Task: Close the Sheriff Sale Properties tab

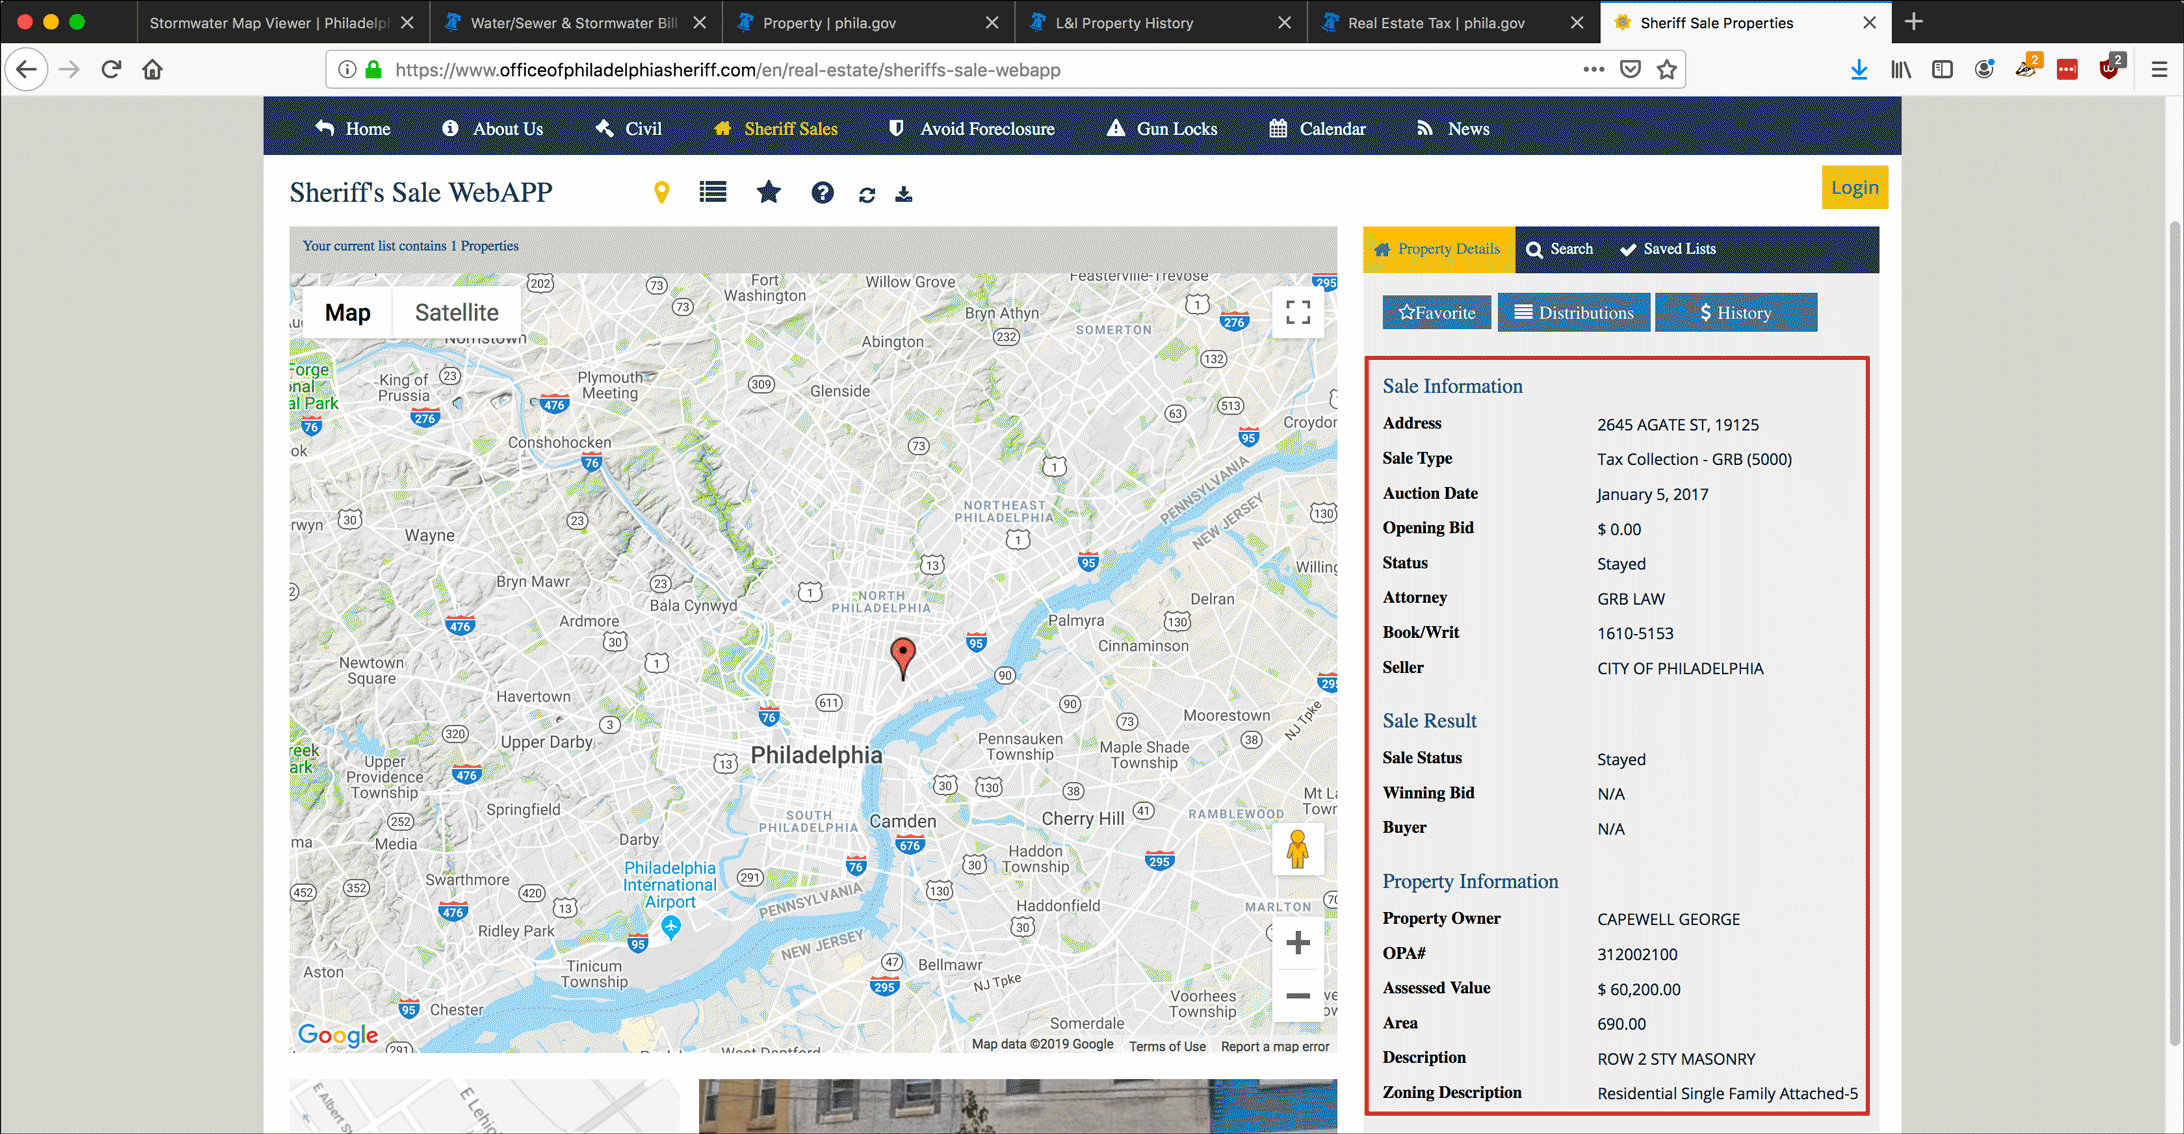Action: (x=1869, y=22)
